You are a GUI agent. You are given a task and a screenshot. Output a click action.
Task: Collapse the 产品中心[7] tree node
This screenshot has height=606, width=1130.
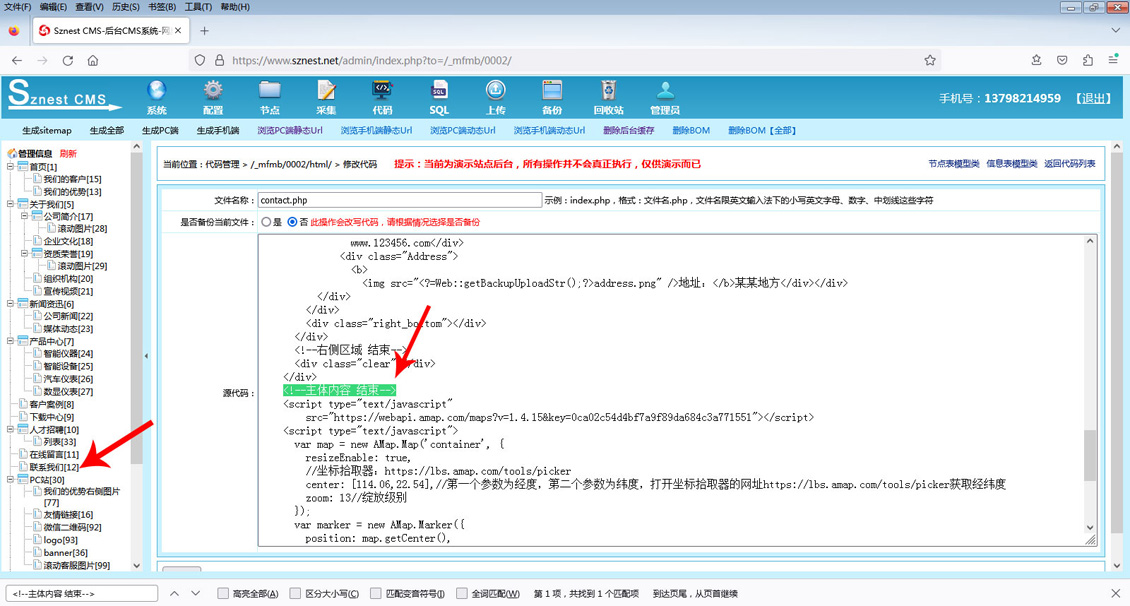tap(10, 341)
